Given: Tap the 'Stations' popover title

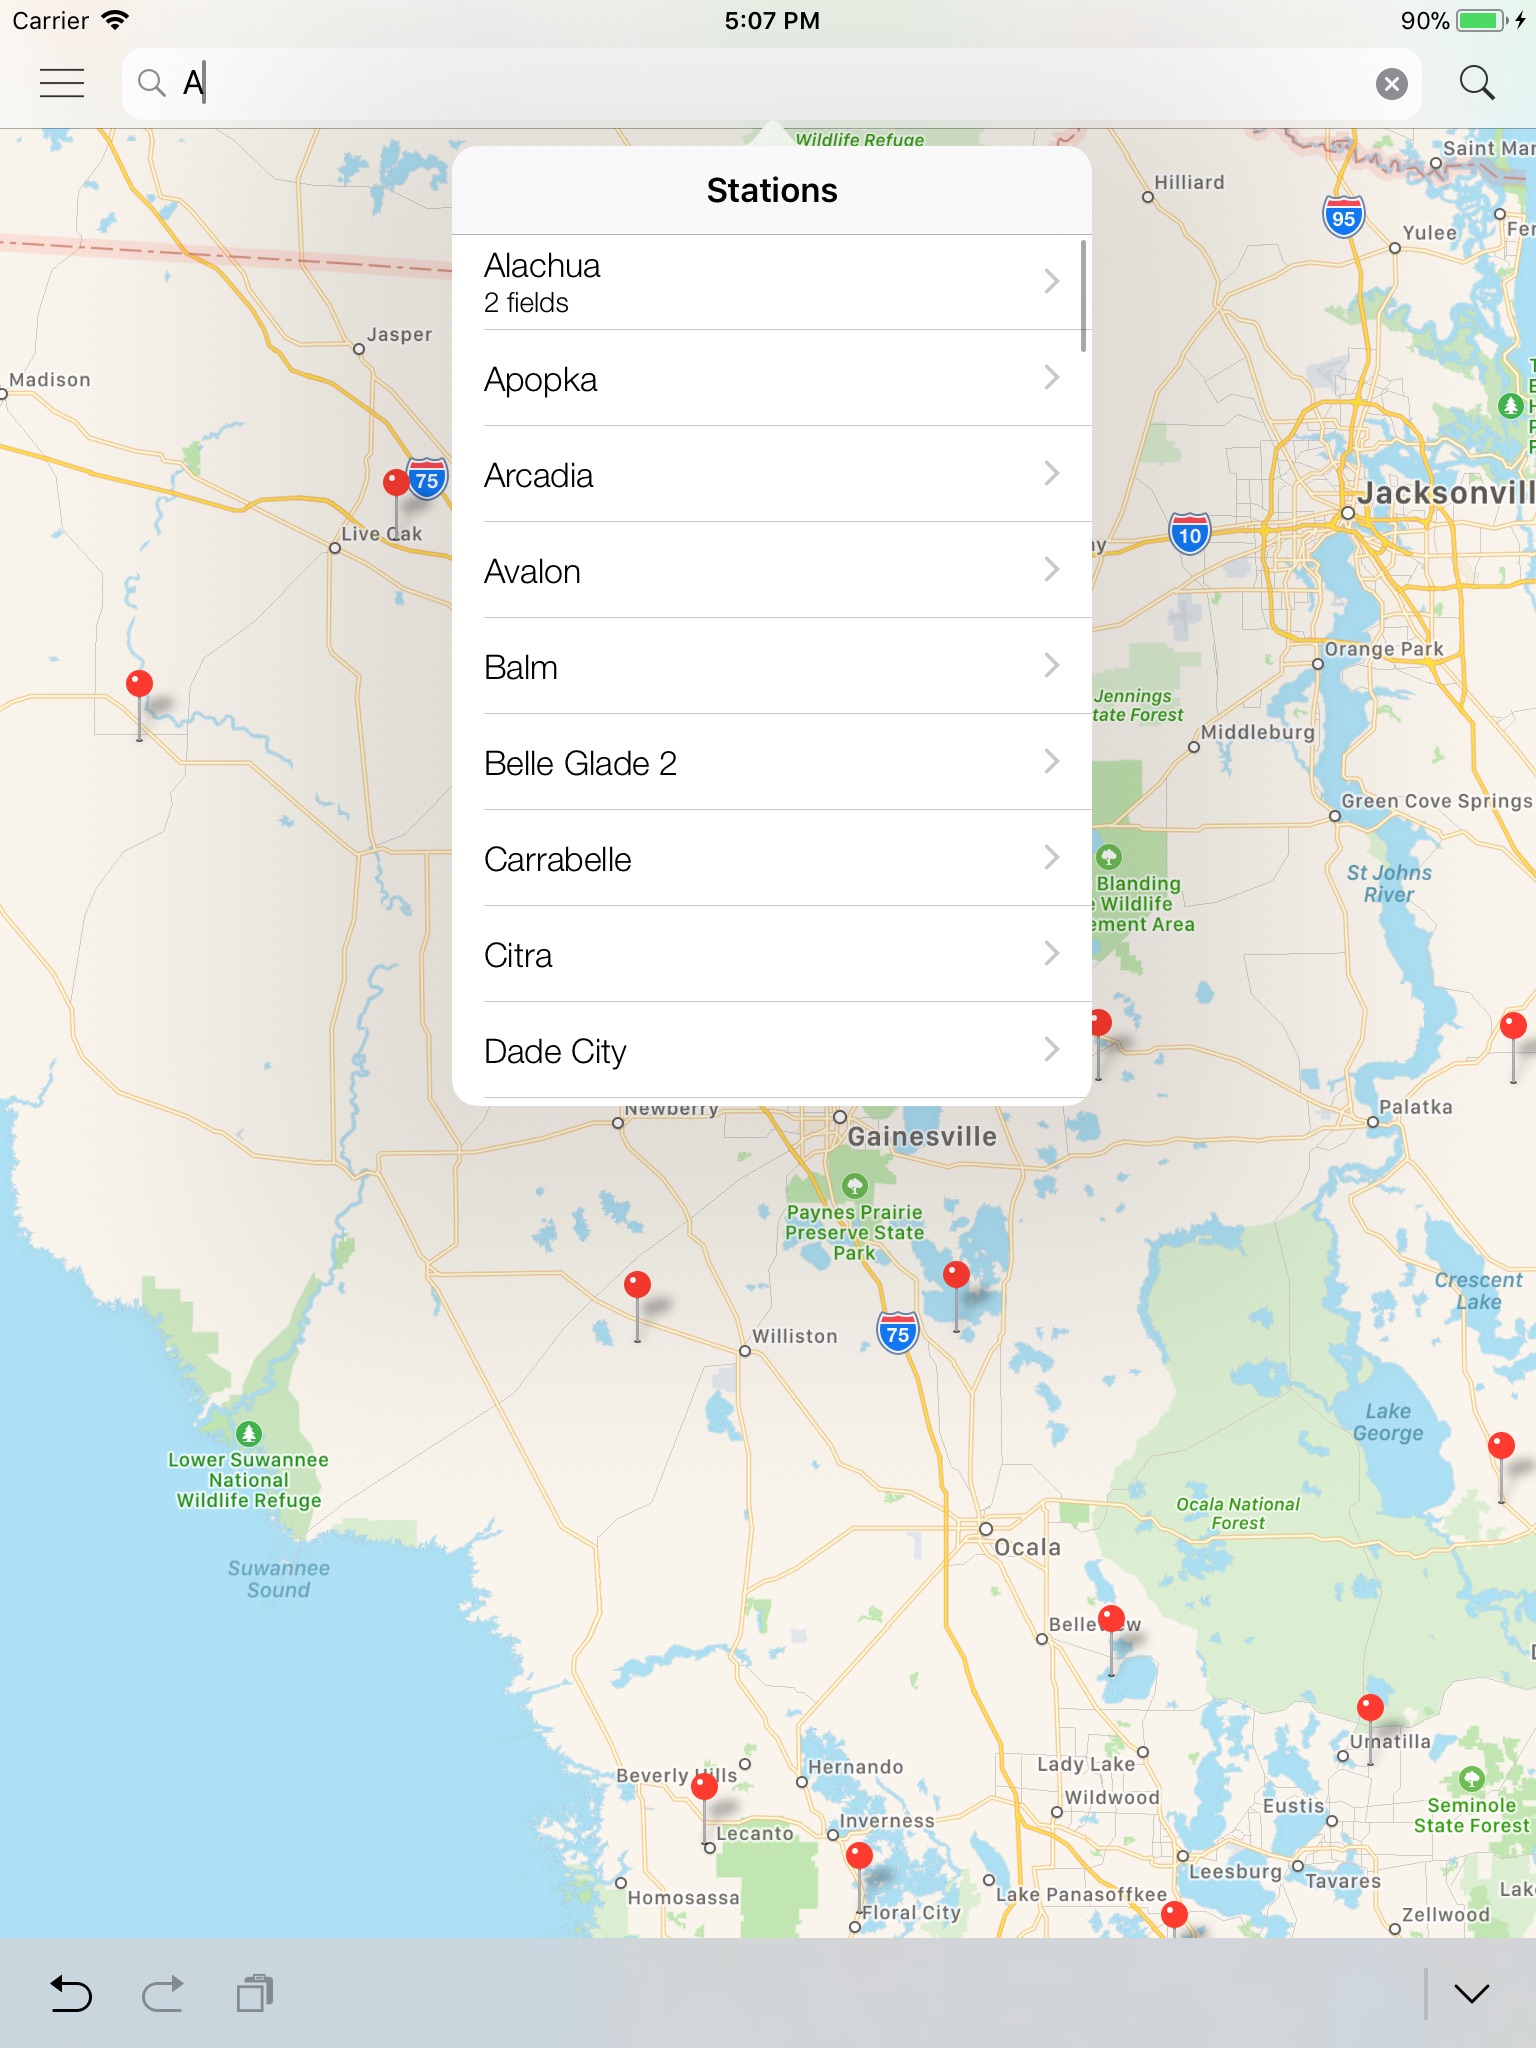Looking at the screenshot, I should 772,190.
